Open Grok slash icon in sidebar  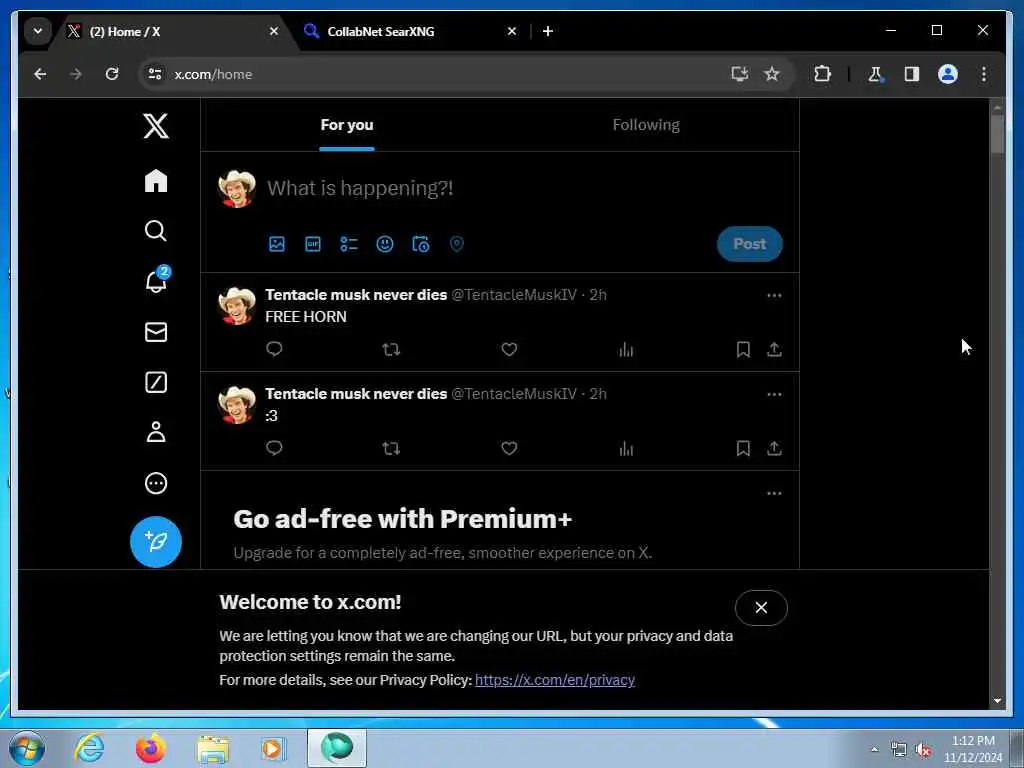pyautogui.click(x=155, y=382)
